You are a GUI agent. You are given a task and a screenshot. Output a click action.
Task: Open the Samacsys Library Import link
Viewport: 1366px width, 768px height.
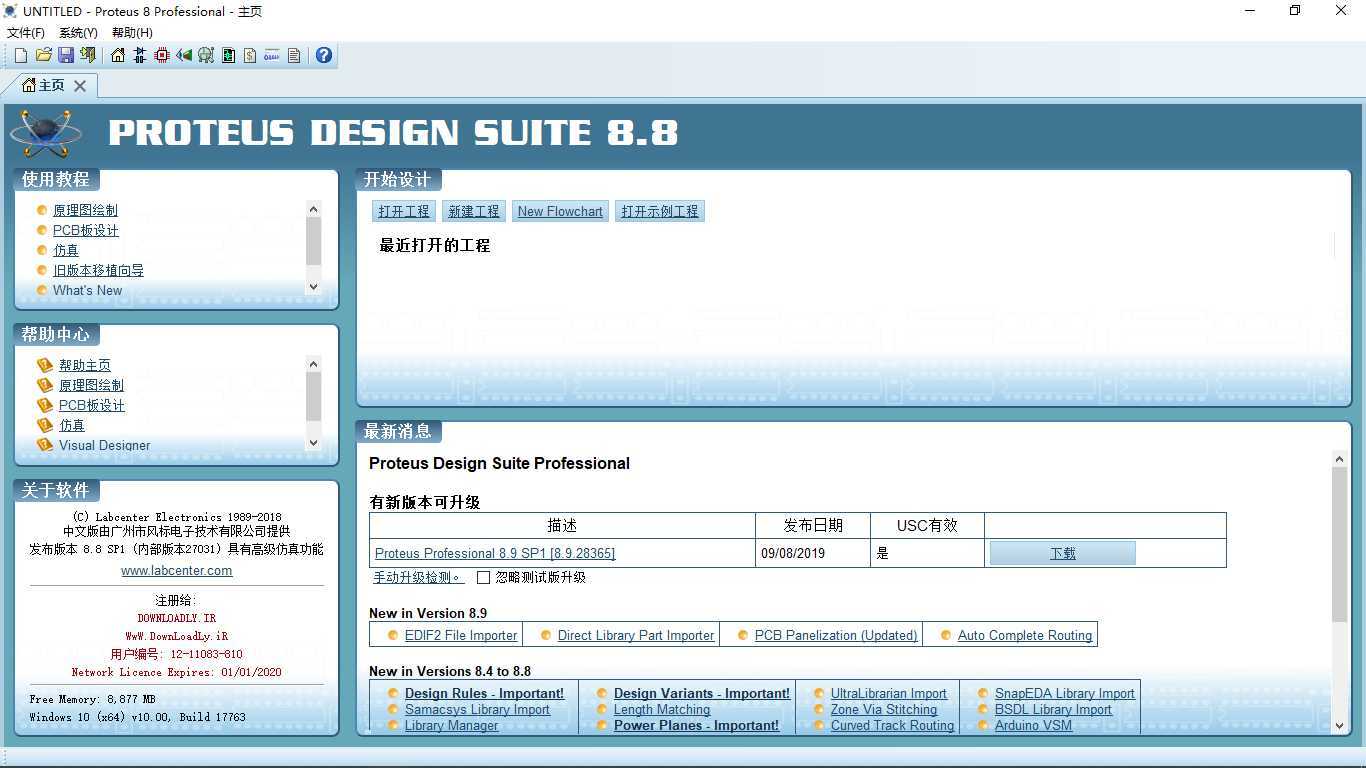coord(477,709)
